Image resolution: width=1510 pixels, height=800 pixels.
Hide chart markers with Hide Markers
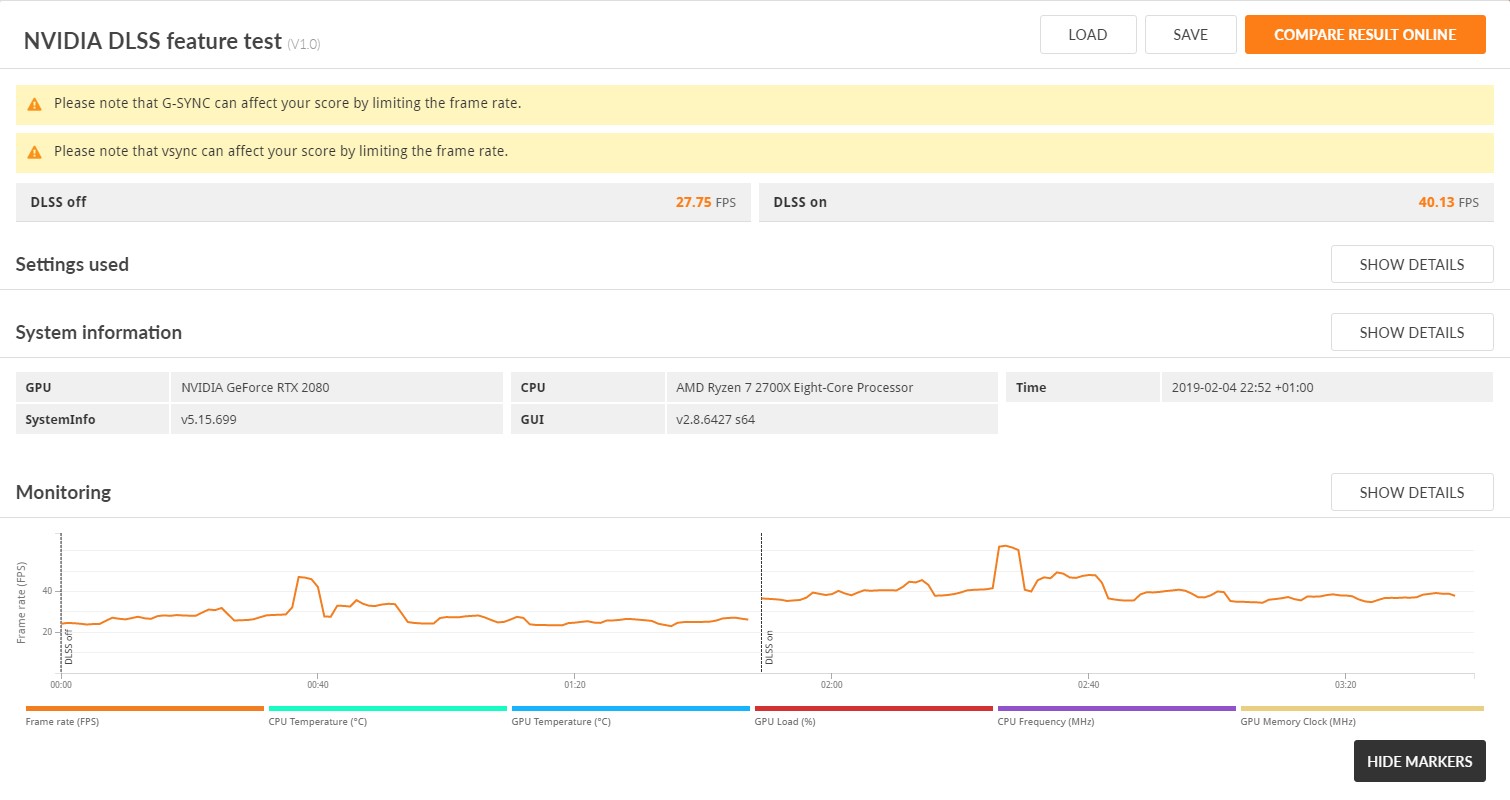(1420, 761)
